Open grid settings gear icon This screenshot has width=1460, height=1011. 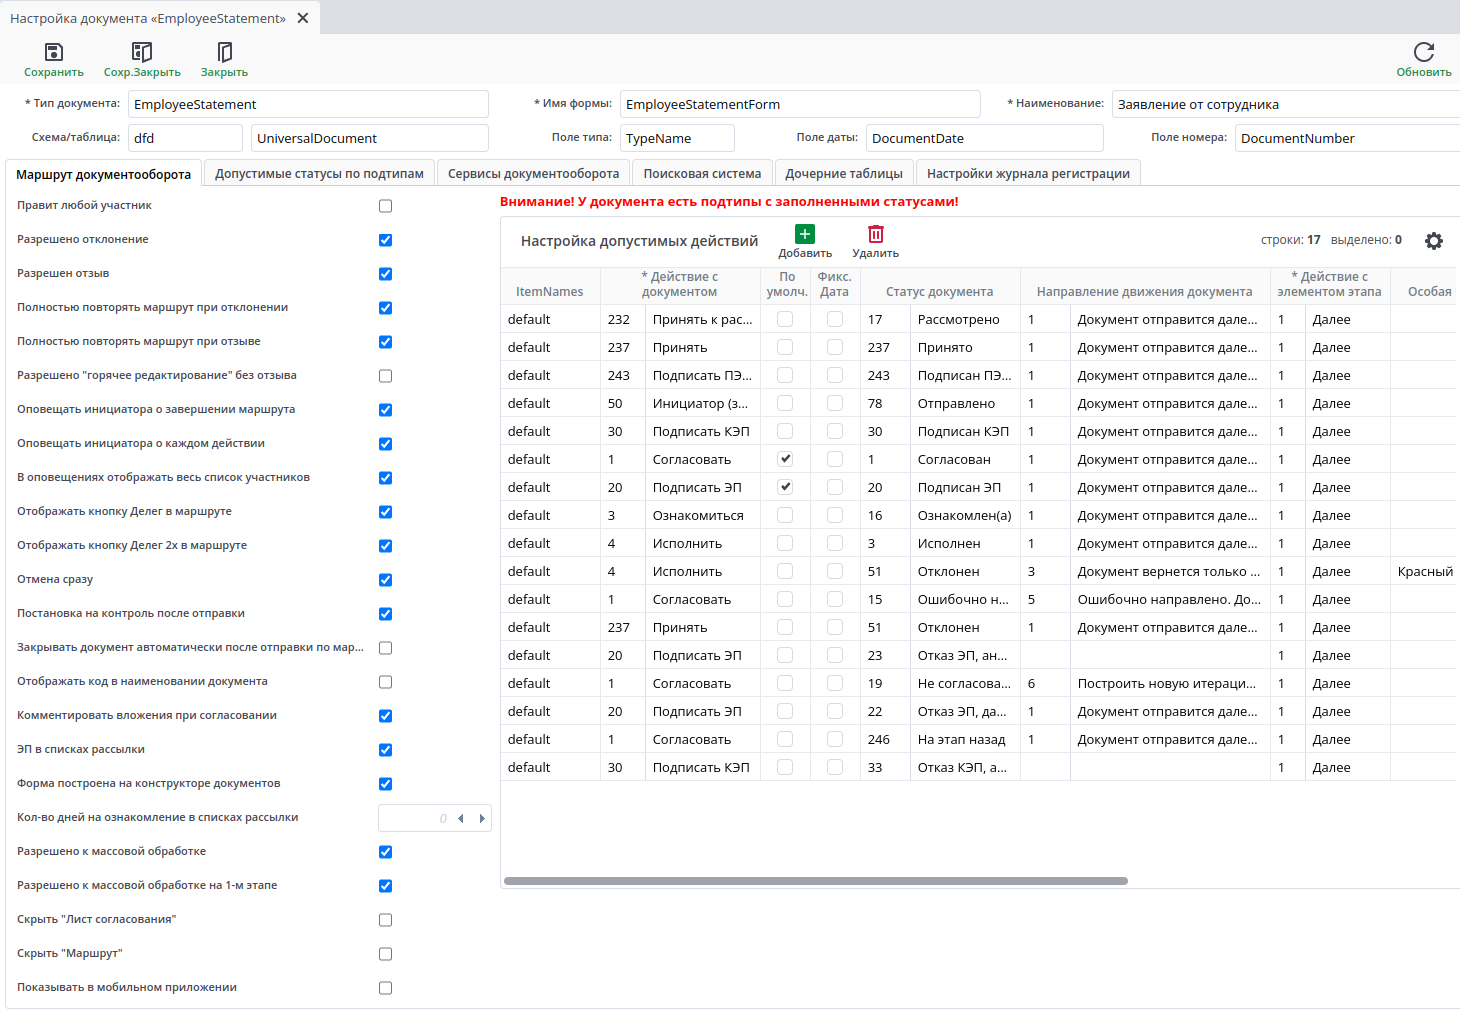point(1433,241)
